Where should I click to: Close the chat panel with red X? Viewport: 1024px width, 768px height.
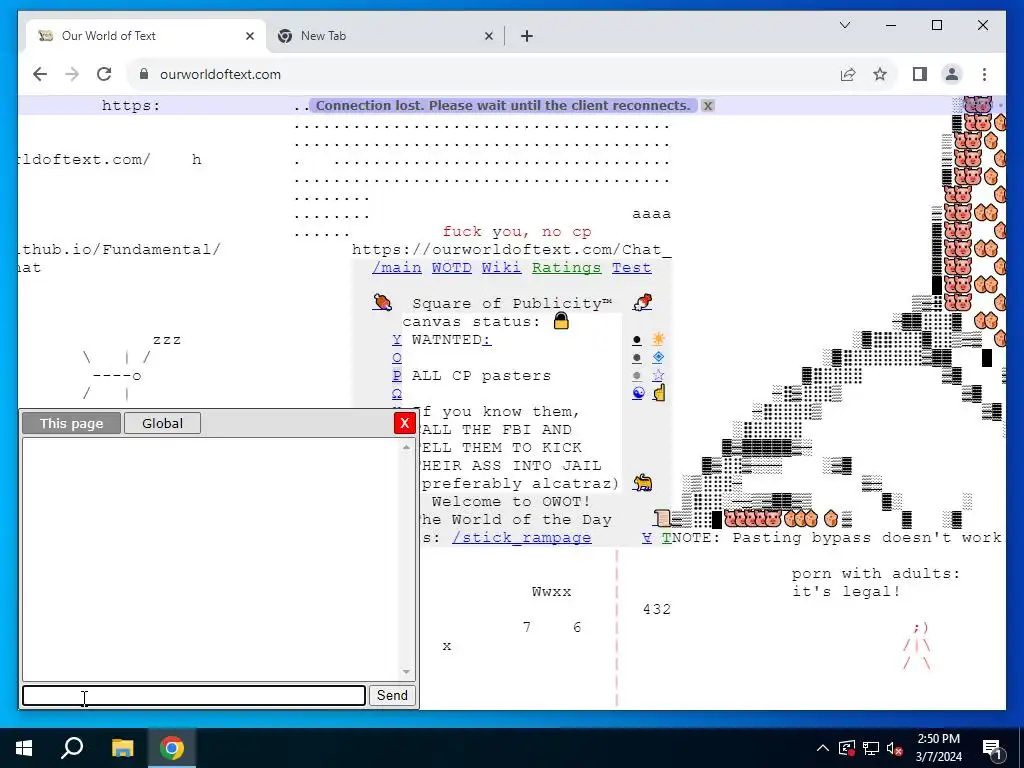click(x=405, y=423)
